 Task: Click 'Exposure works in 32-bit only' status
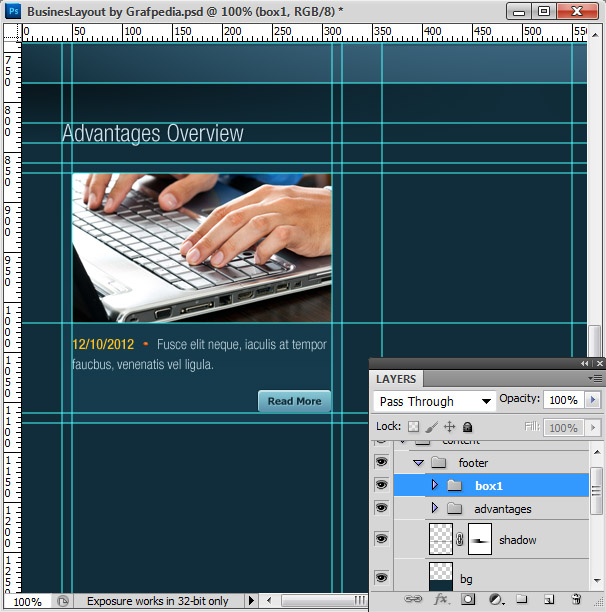point(157,601)
